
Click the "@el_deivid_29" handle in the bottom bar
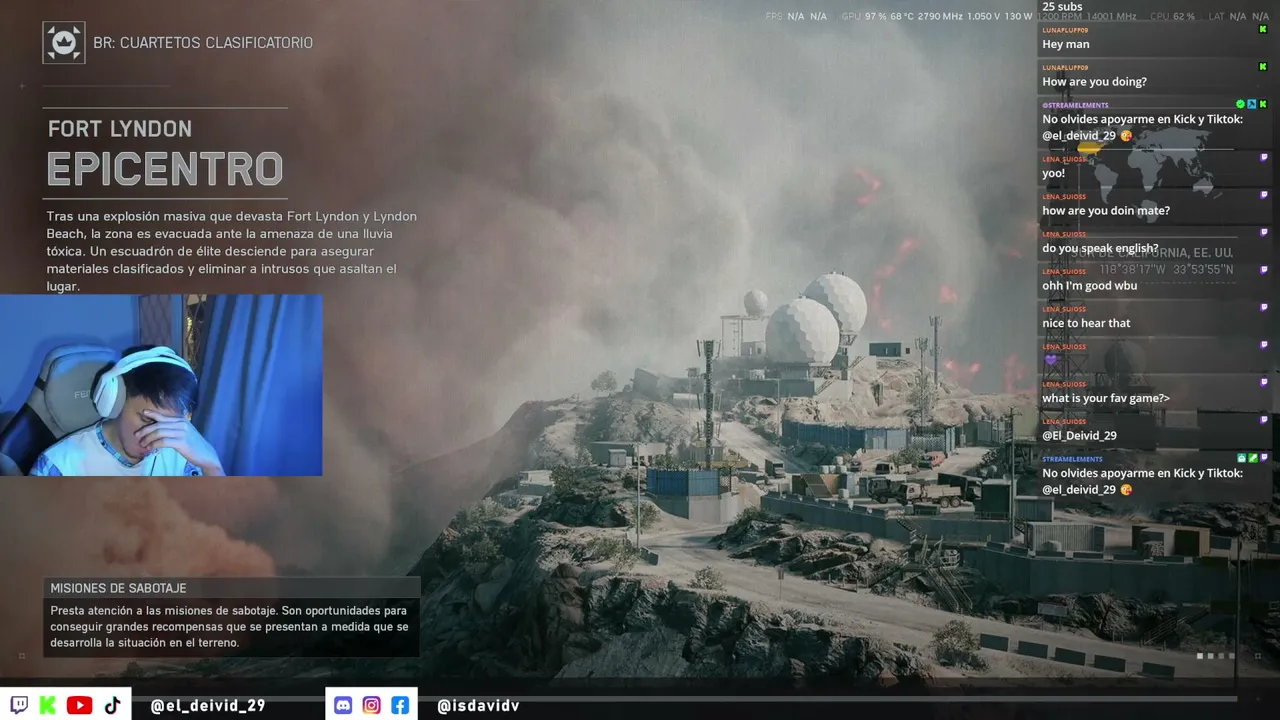coord(207,705)
